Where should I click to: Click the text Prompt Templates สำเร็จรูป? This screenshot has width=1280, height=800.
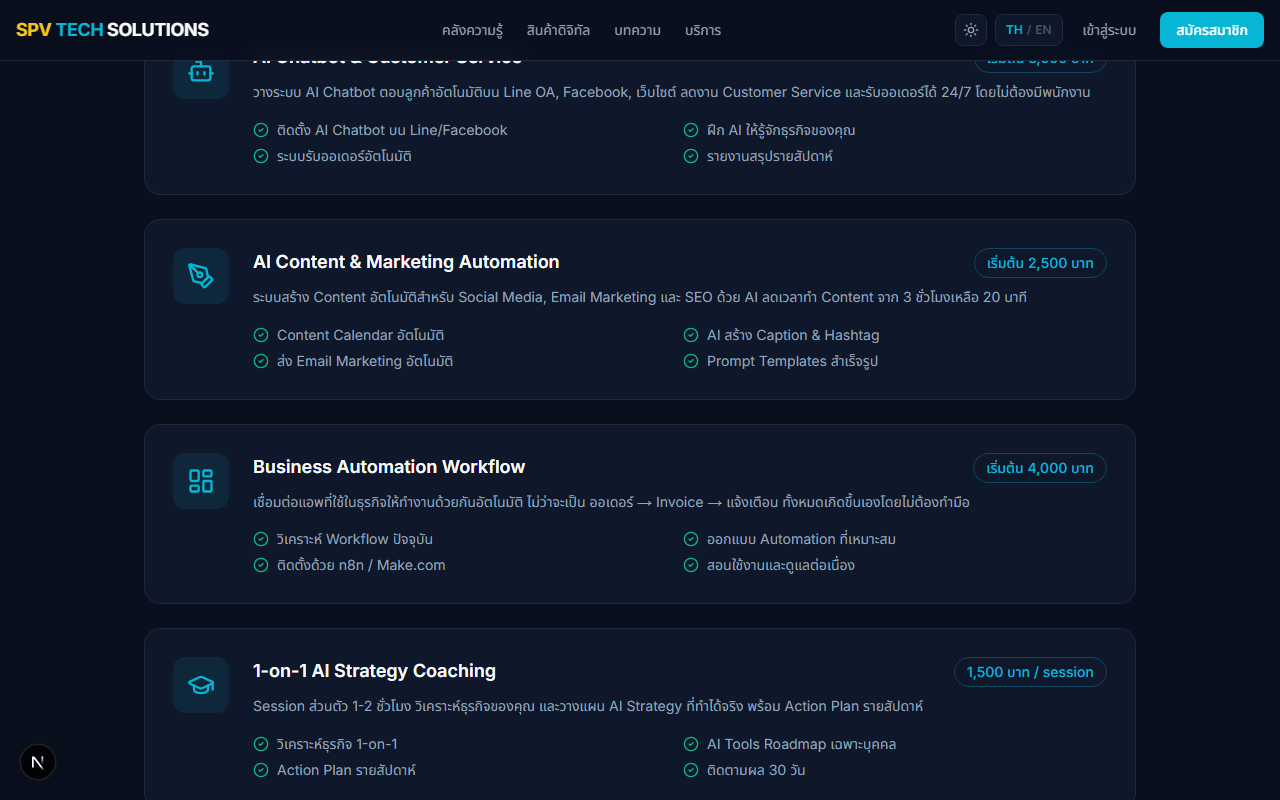coord(792,361)
